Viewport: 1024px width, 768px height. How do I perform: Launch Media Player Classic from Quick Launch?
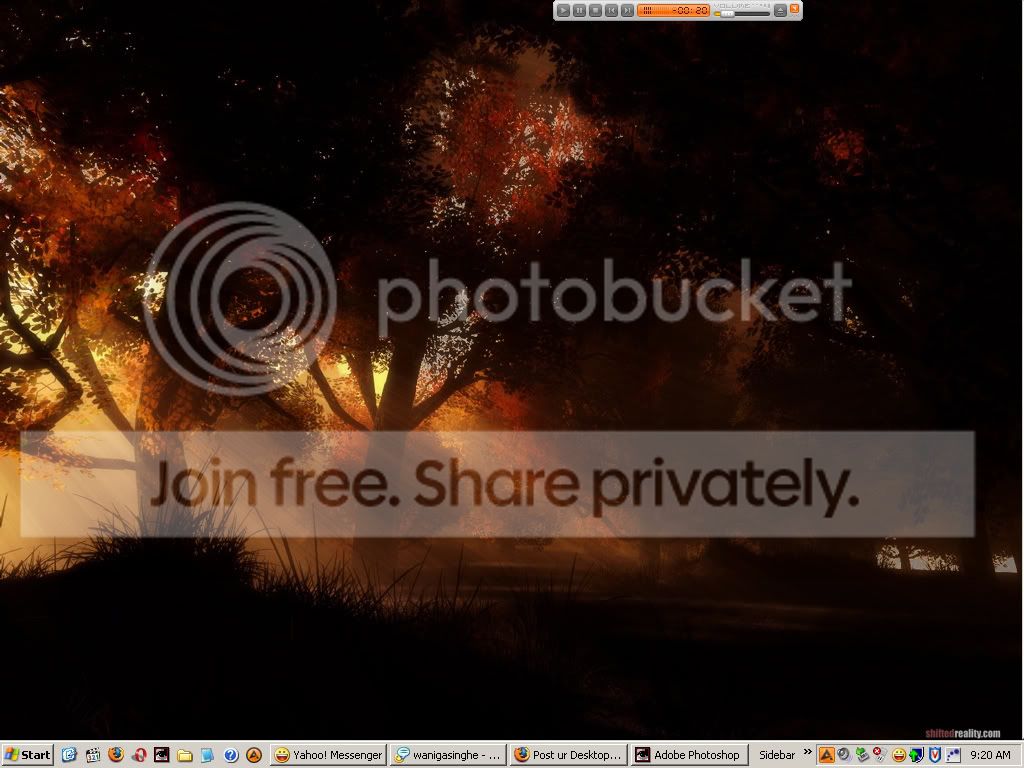pyautogui.click(x=93, y=755)
